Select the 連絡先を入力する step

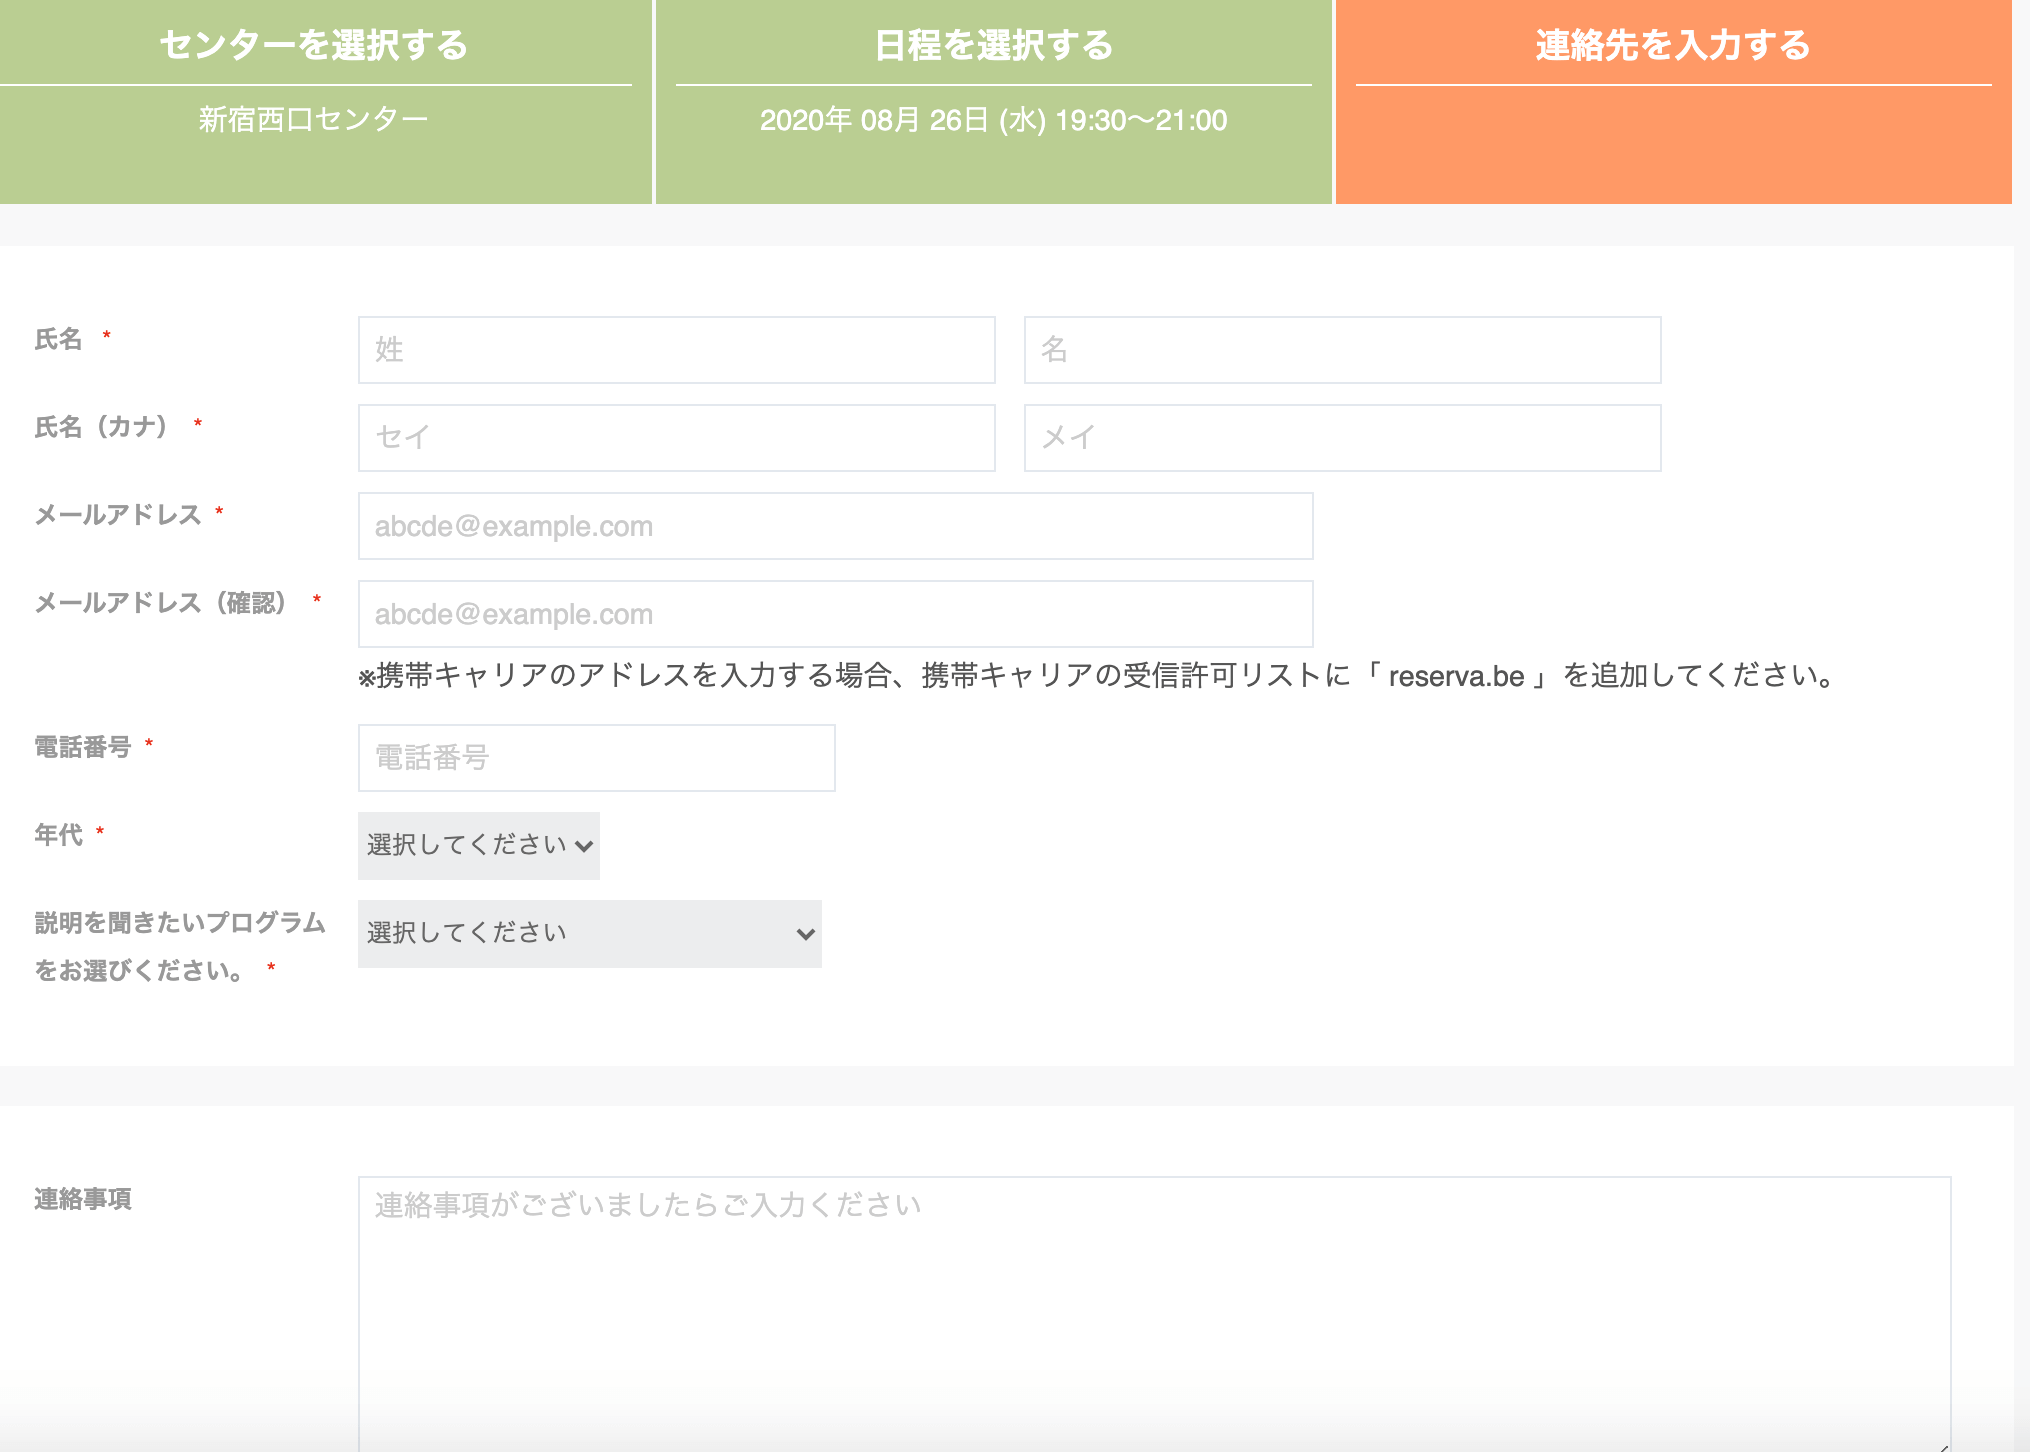pyautogui.click(x=1673, y=45)
